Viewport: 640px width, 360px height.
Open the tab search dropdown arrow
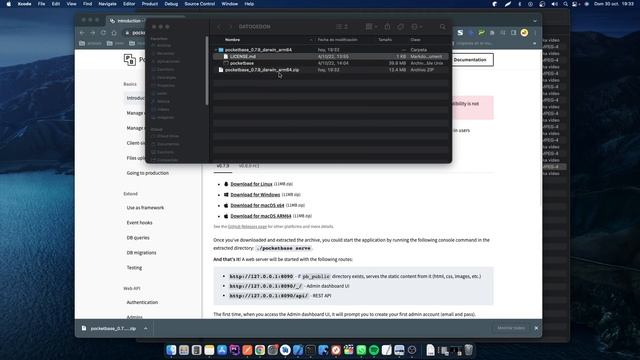point(535,21)
